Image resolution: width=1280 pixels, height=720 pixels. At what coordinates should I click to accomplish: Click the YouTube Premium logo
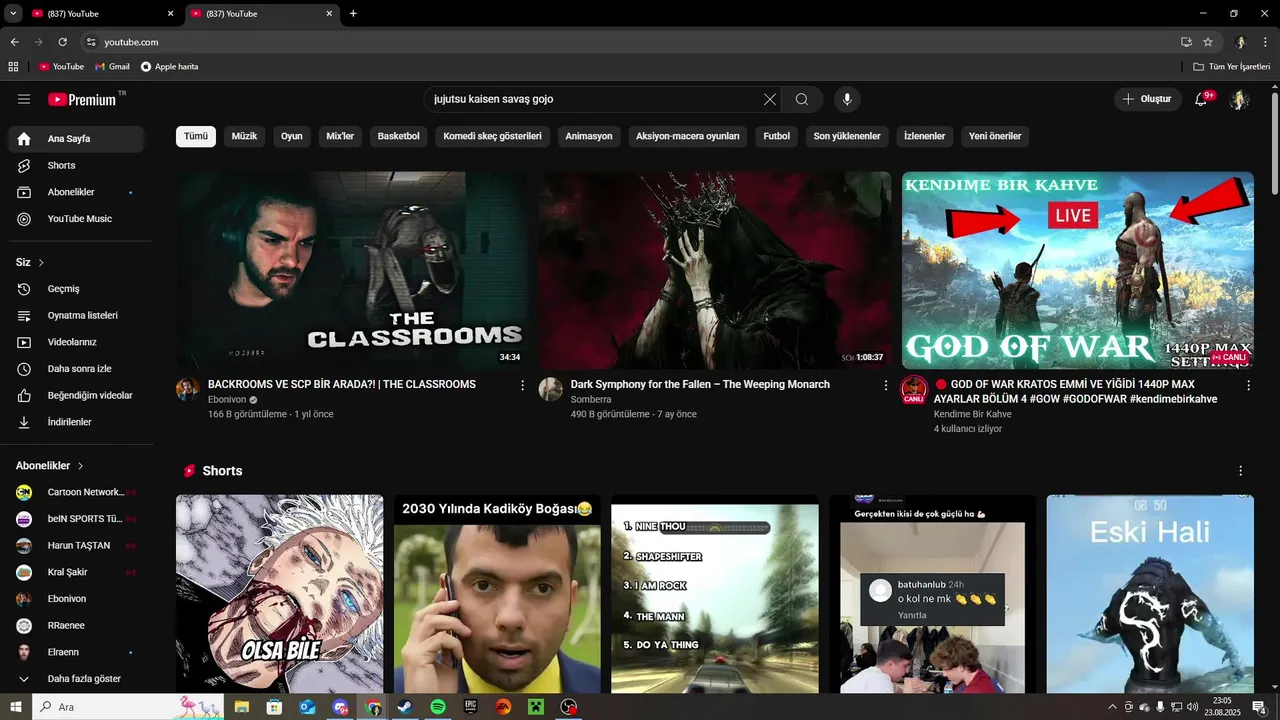pyautogui.click(x=83, y=99)
